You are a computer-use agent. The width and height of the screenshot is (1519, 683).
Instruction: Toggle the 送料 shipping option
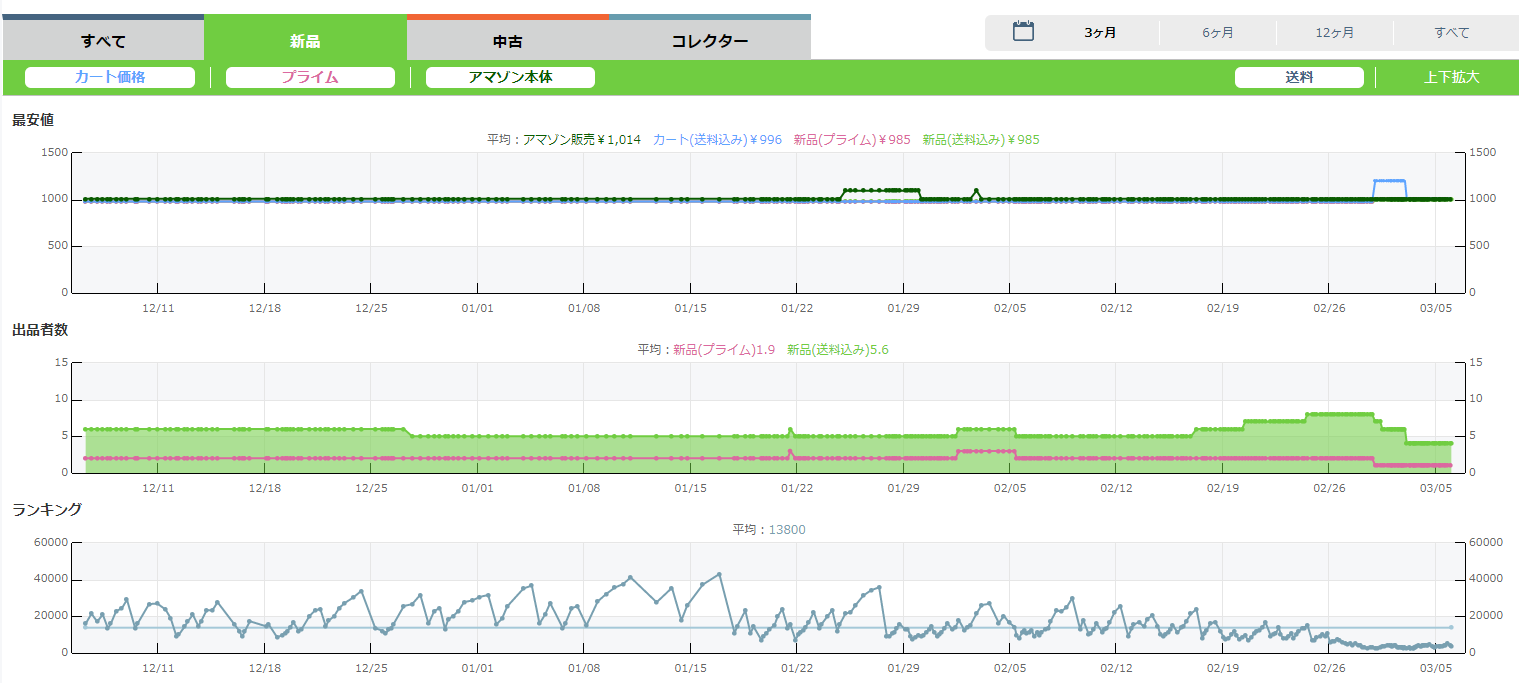(1299, 77)
